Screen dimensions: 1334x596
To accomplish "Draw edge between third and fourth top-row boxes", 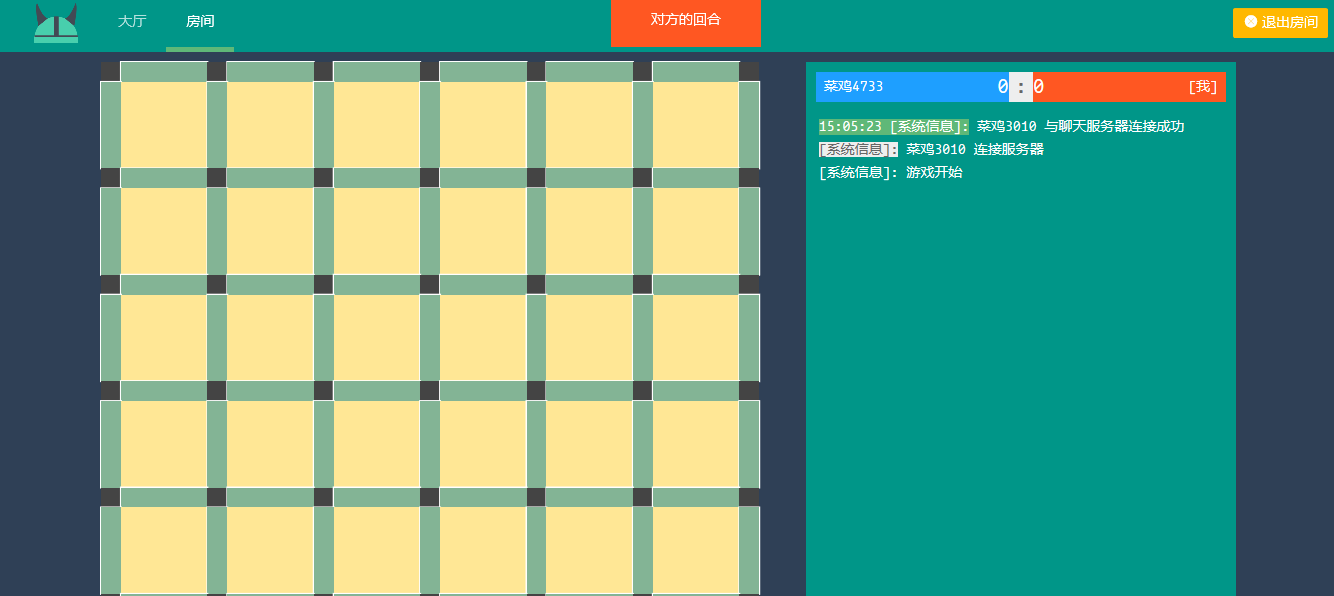I will [x=430, y=125].
